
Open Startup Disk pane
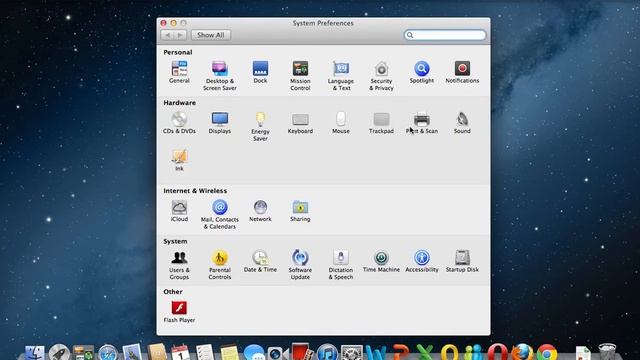(x=462, y=261)
